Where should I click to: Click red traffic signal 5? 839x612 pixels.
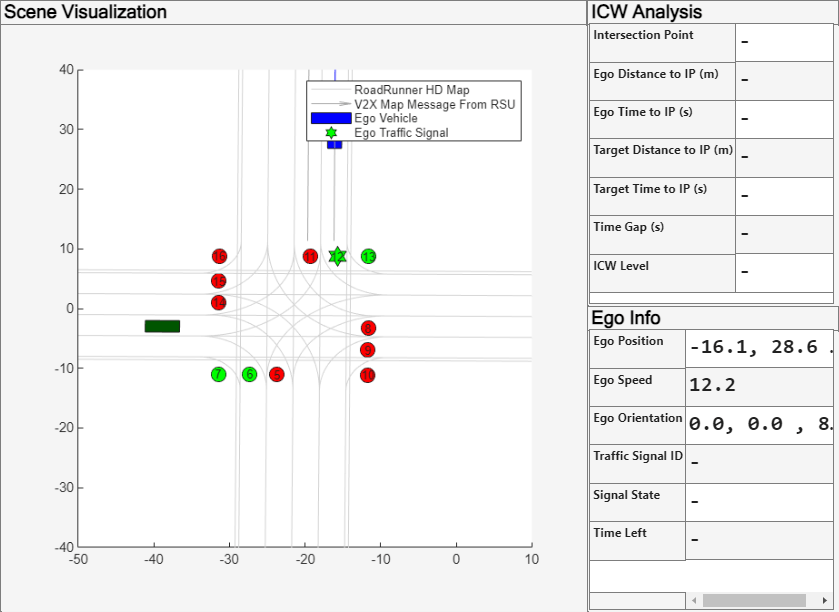pos(277,375)
